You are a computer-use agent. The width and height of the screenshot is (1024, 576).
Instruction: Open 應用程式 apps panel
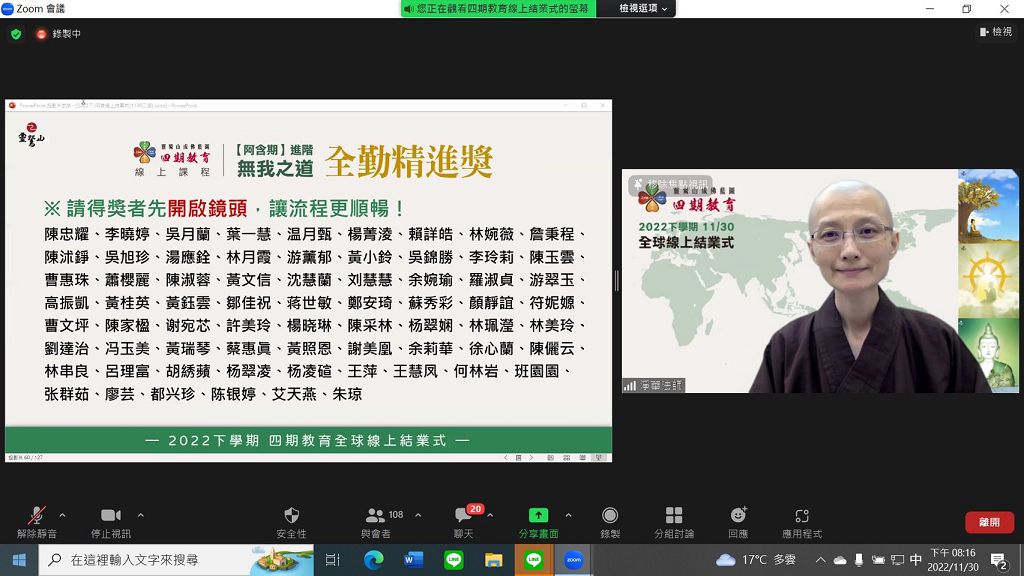click(802, 522)
